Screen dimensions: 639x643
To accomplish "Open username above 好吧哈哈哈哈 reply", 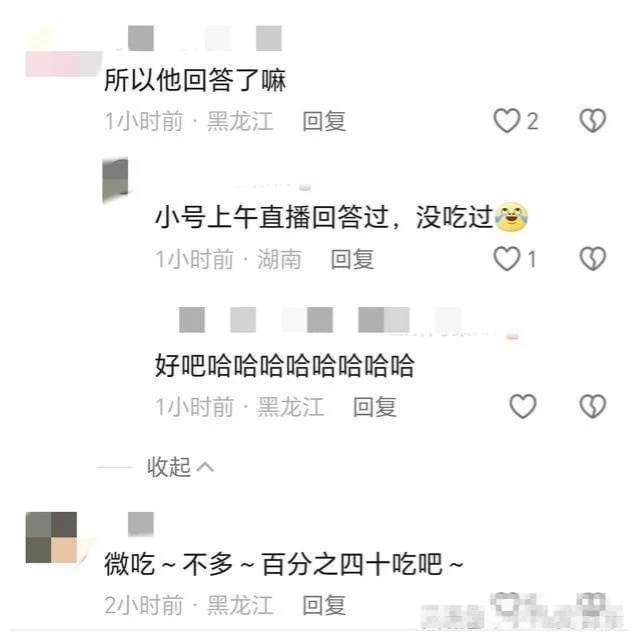I will point(320,320).
